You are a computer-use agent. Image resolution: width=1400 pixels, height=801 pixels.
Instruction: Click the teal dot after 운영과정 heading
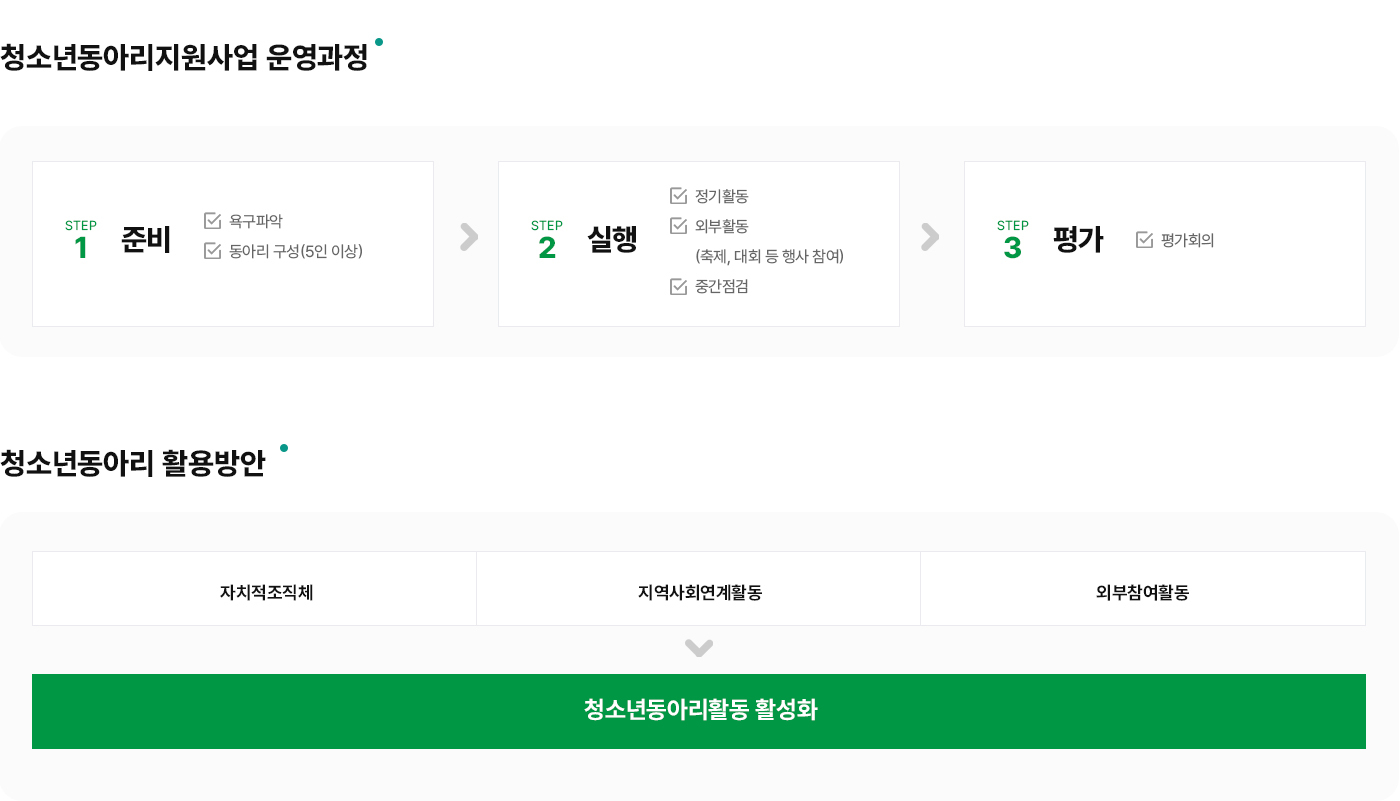click(x=379, y=42)
